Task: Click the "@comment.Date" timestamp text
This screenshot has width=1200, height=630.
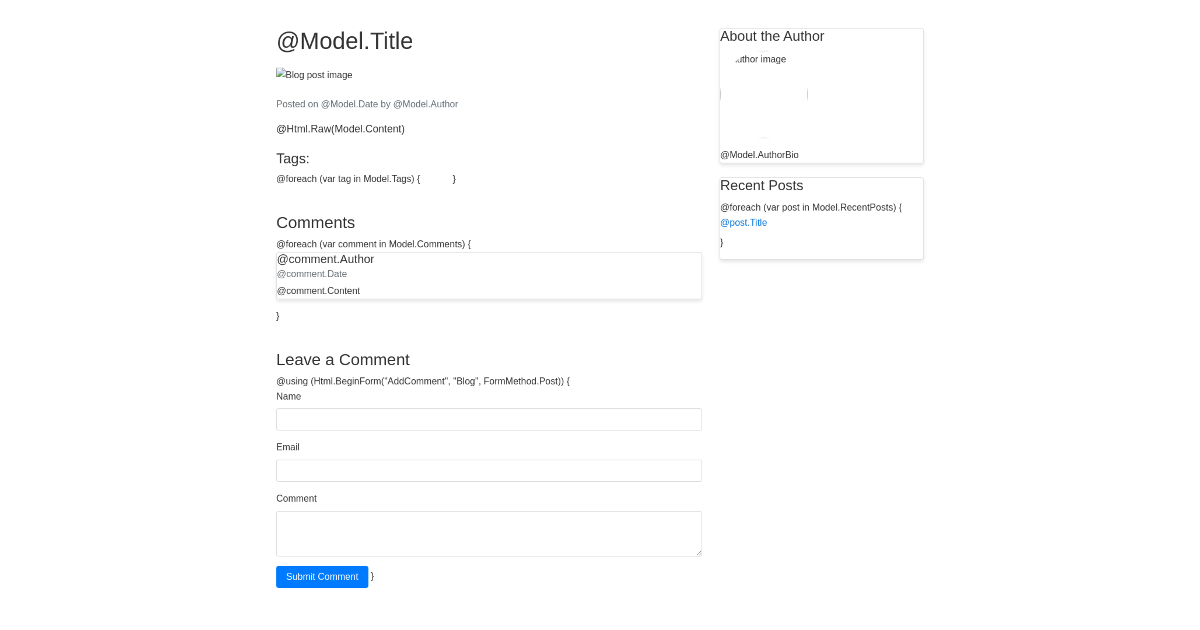Action: tap(311, 274)
